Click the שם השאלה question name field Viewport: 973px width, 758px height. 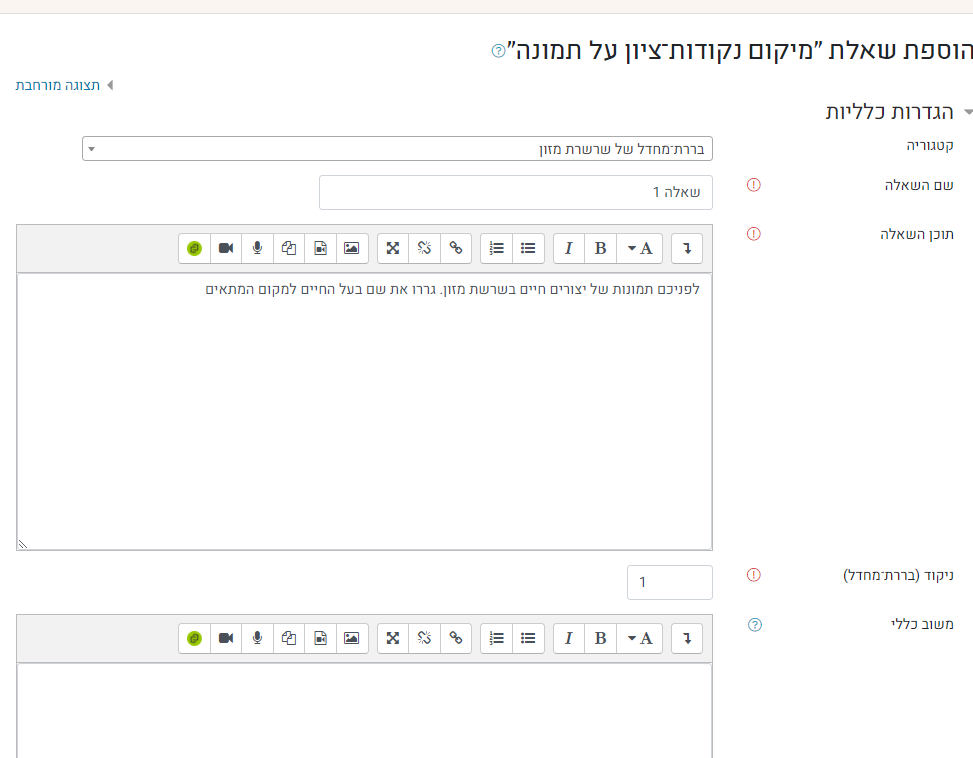[515, 192]
